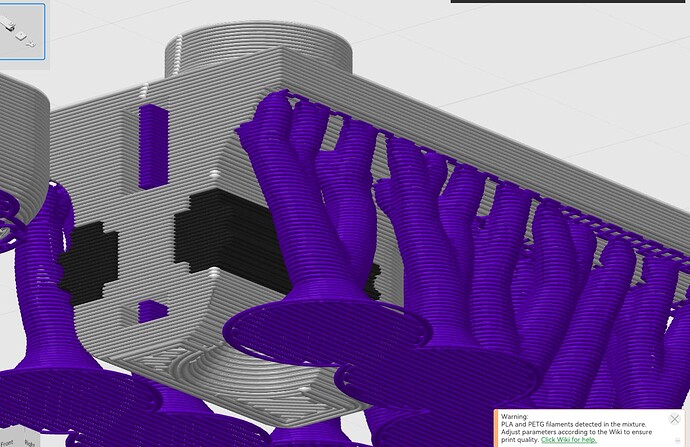Click the tall narrow purple slot on the model face

tap(152, 145)
